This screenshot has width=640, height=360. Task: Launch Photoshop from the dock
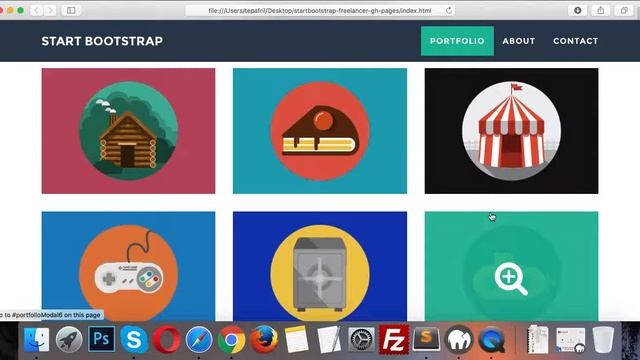click(x=101, y=339)
